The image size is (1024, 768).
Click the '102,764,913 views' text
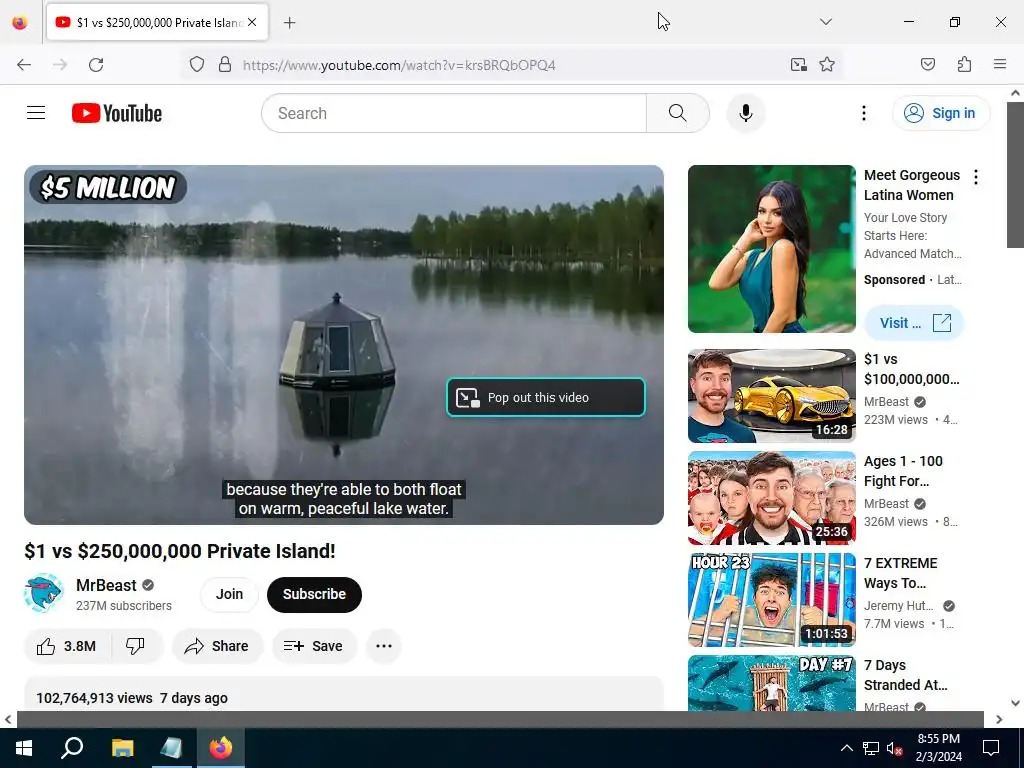click(x=94, y=698)
